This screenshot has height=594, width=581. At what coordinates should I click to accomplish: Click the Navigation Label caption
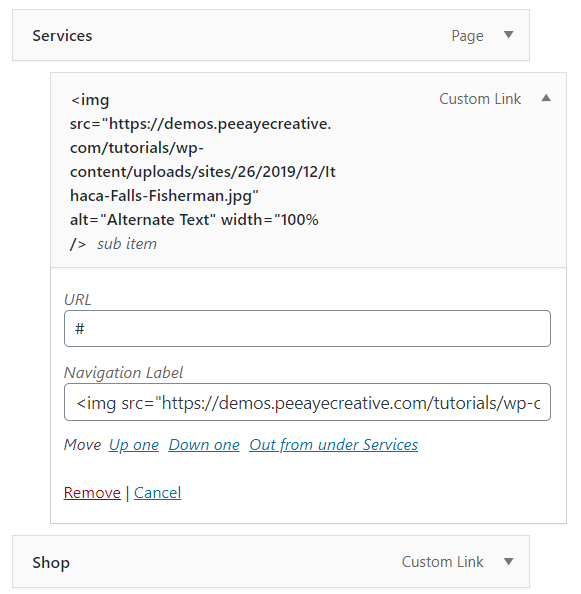pyautogui.click(x=123, y=373)
